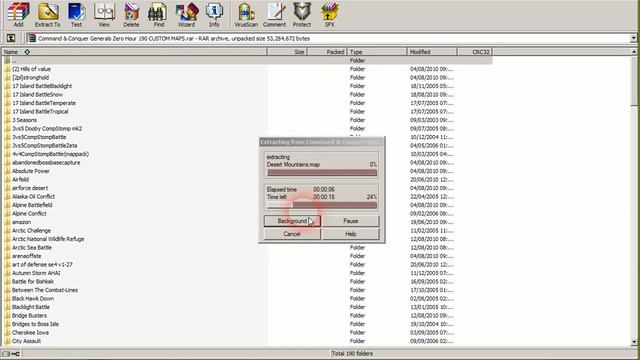Select folder 'Absolute Power'
The image size is (640, 360).
(x=31, y=171)
